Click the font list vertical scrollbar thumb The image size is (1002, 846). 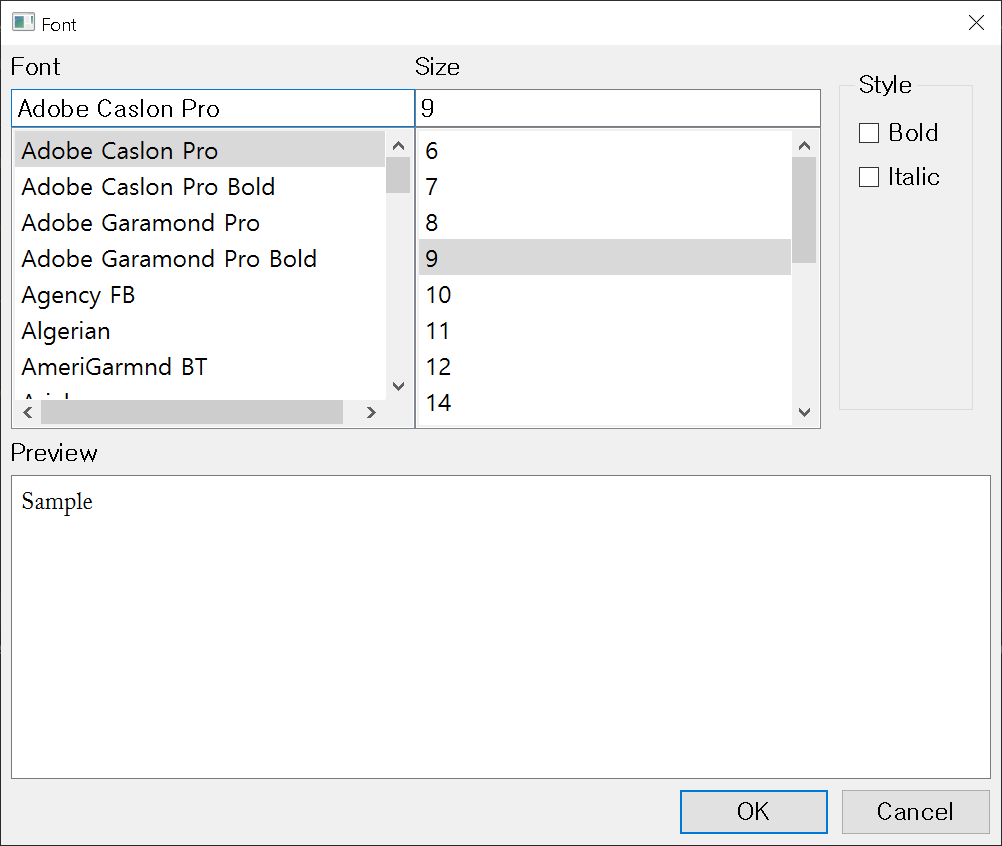click(398, 175)
